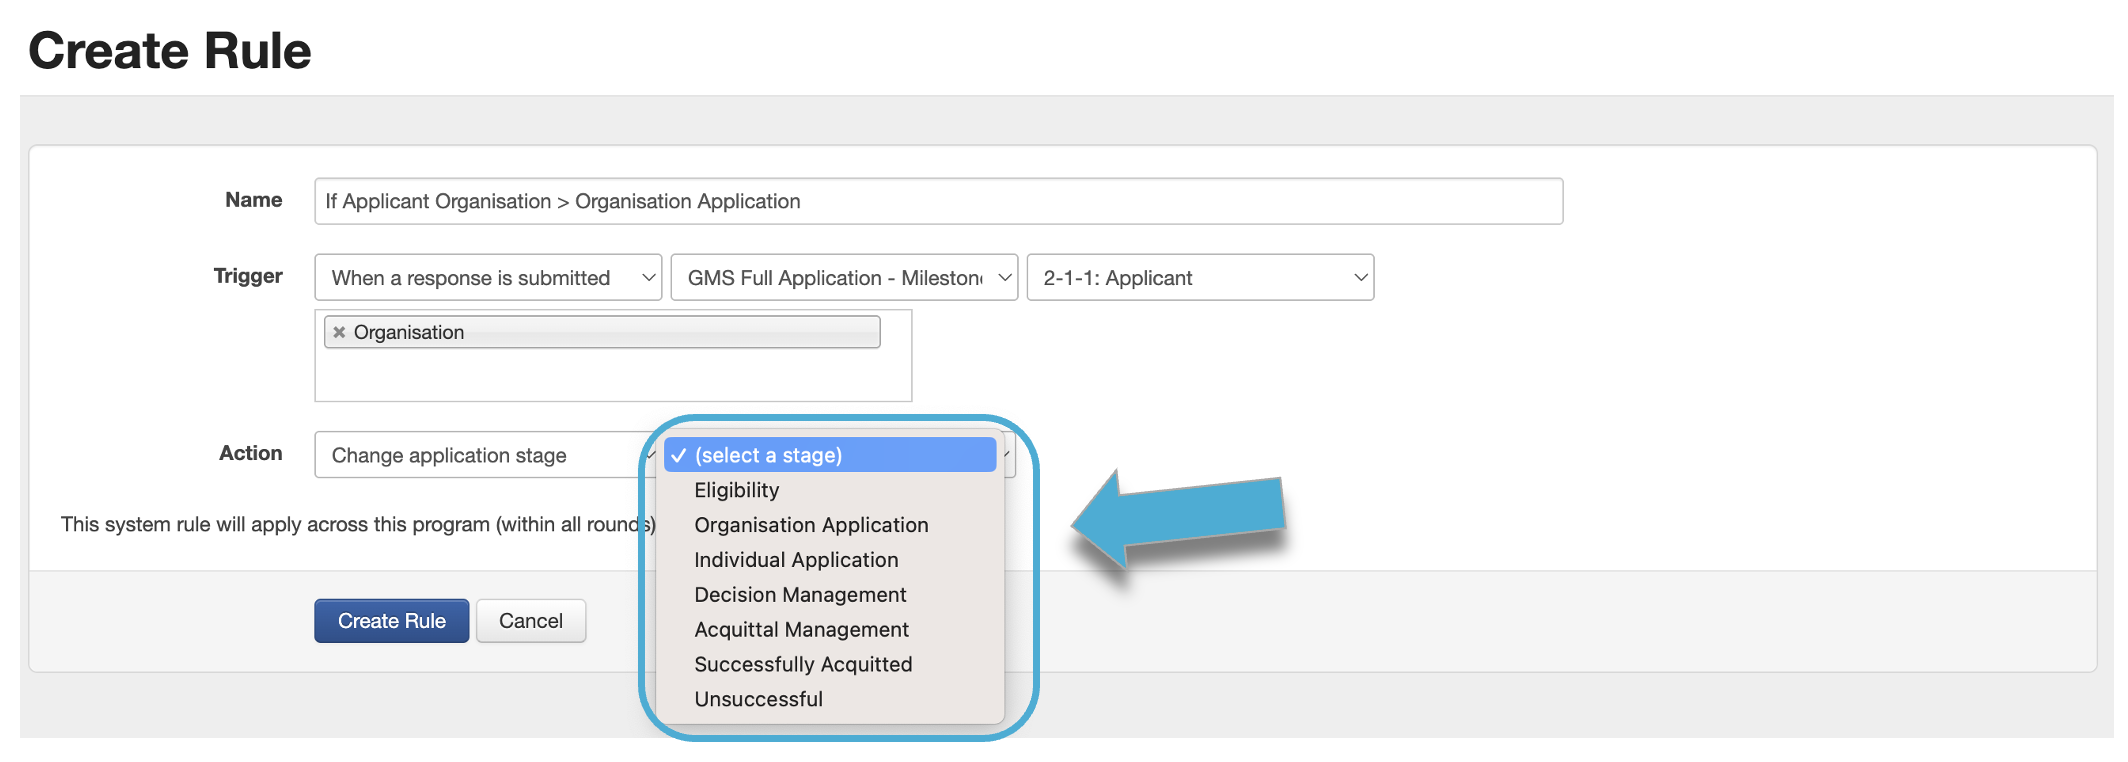
Task: Open the 'When a response is submitted' dropdown
Action: tap(488, 277)
